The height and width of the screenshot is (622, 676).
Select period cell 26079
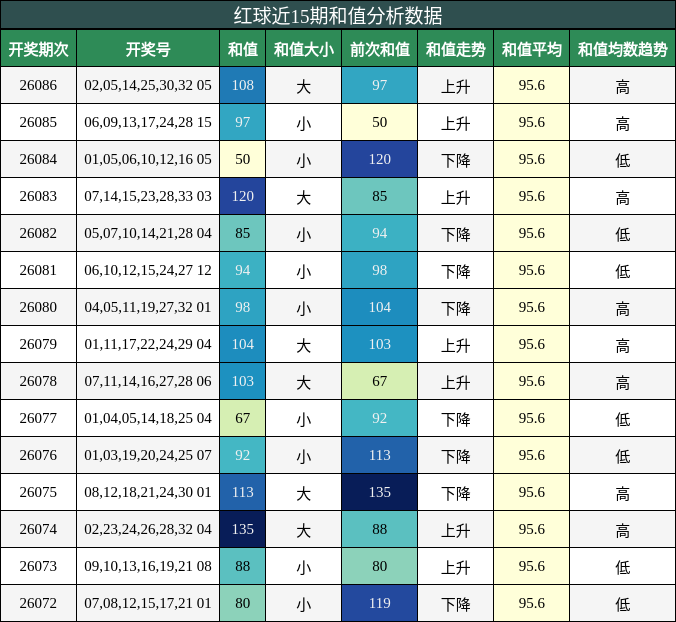point(38,344)
